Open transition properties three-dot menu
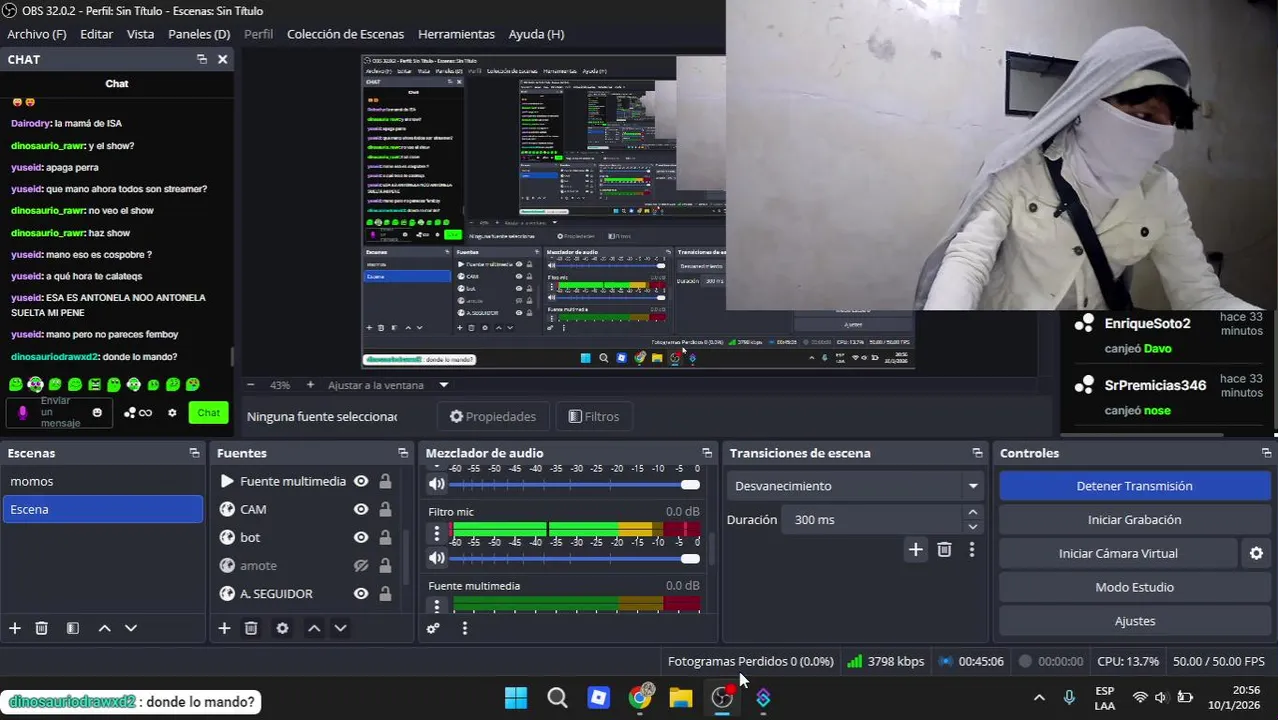1278x720 pixels. (971, 549)
